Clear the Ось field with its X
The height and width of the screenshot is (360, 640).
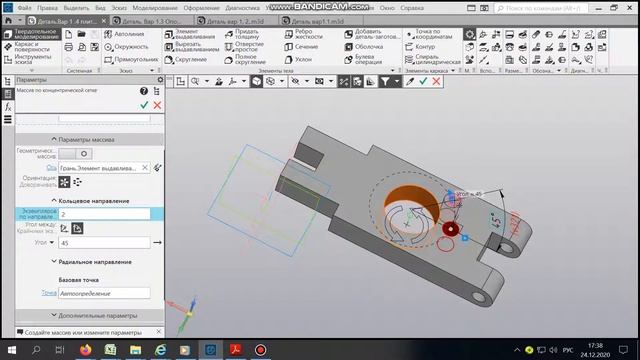point(145,168)
